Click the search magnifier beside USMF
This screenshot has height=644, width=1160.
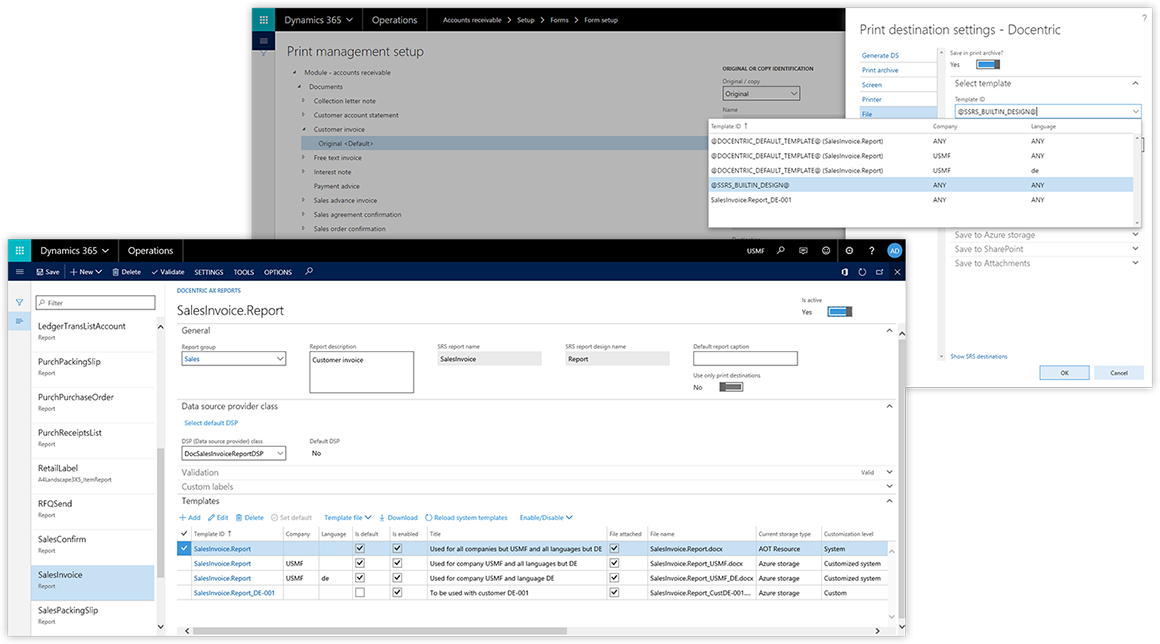[x=780, y=251]
